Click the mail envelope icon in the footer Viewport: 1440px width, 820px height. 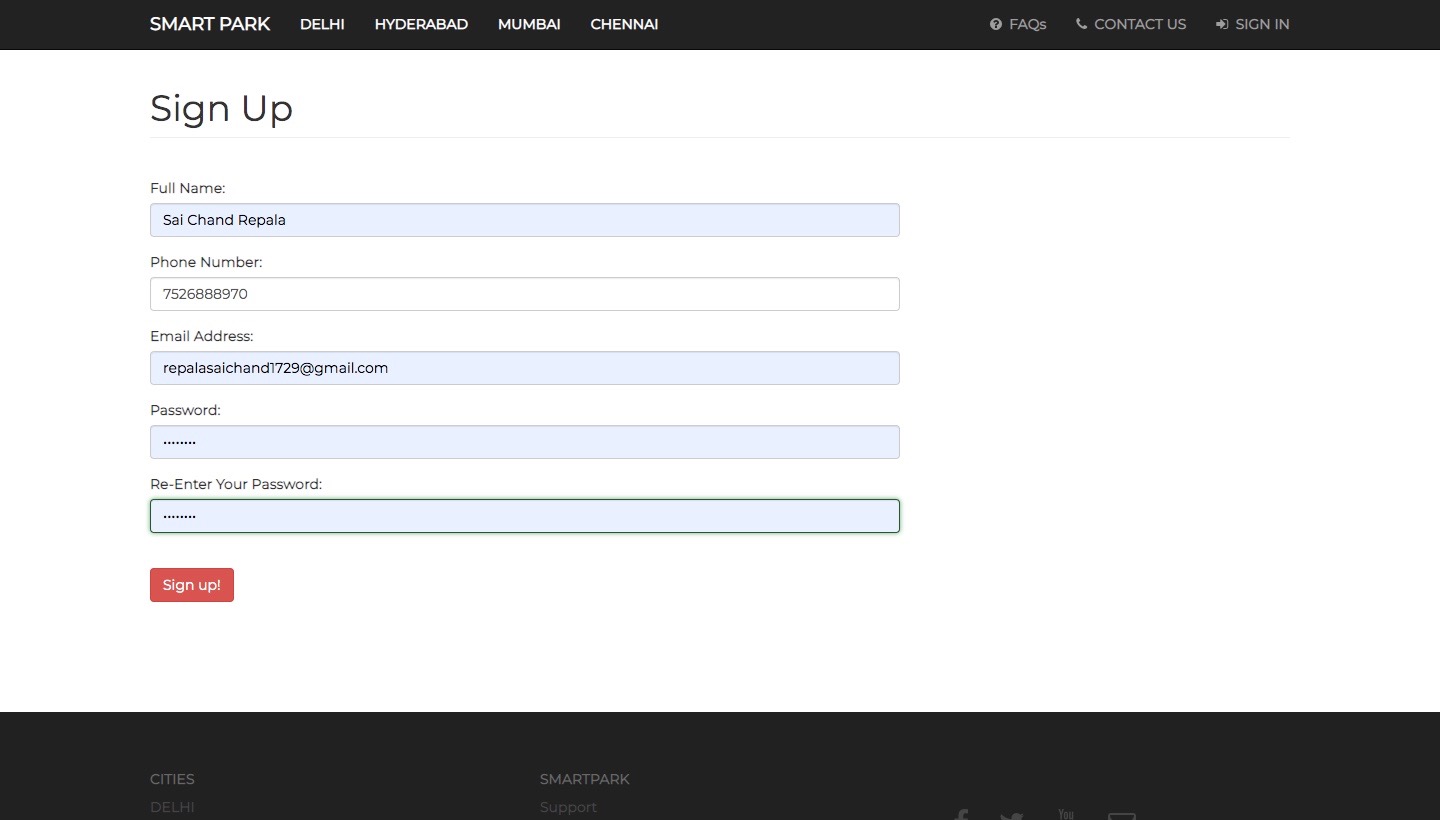point(1121,816)
